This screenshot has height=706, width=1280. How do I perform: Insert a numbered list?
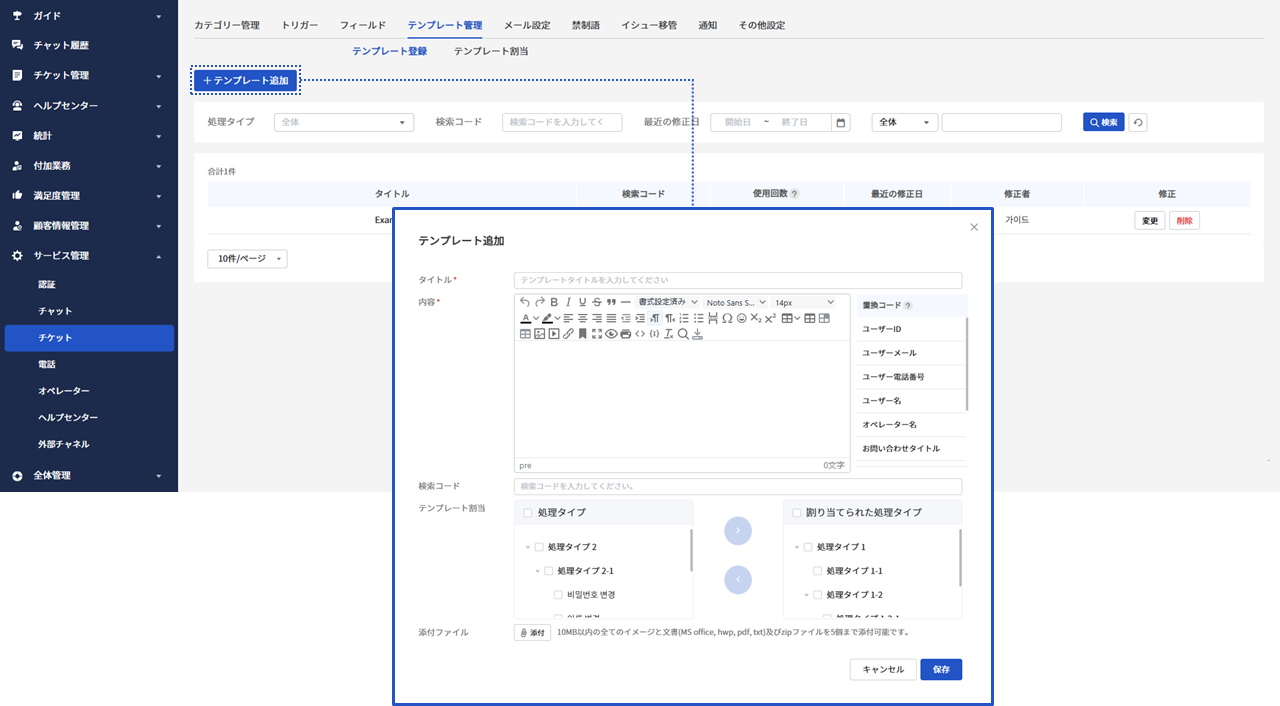684,318
